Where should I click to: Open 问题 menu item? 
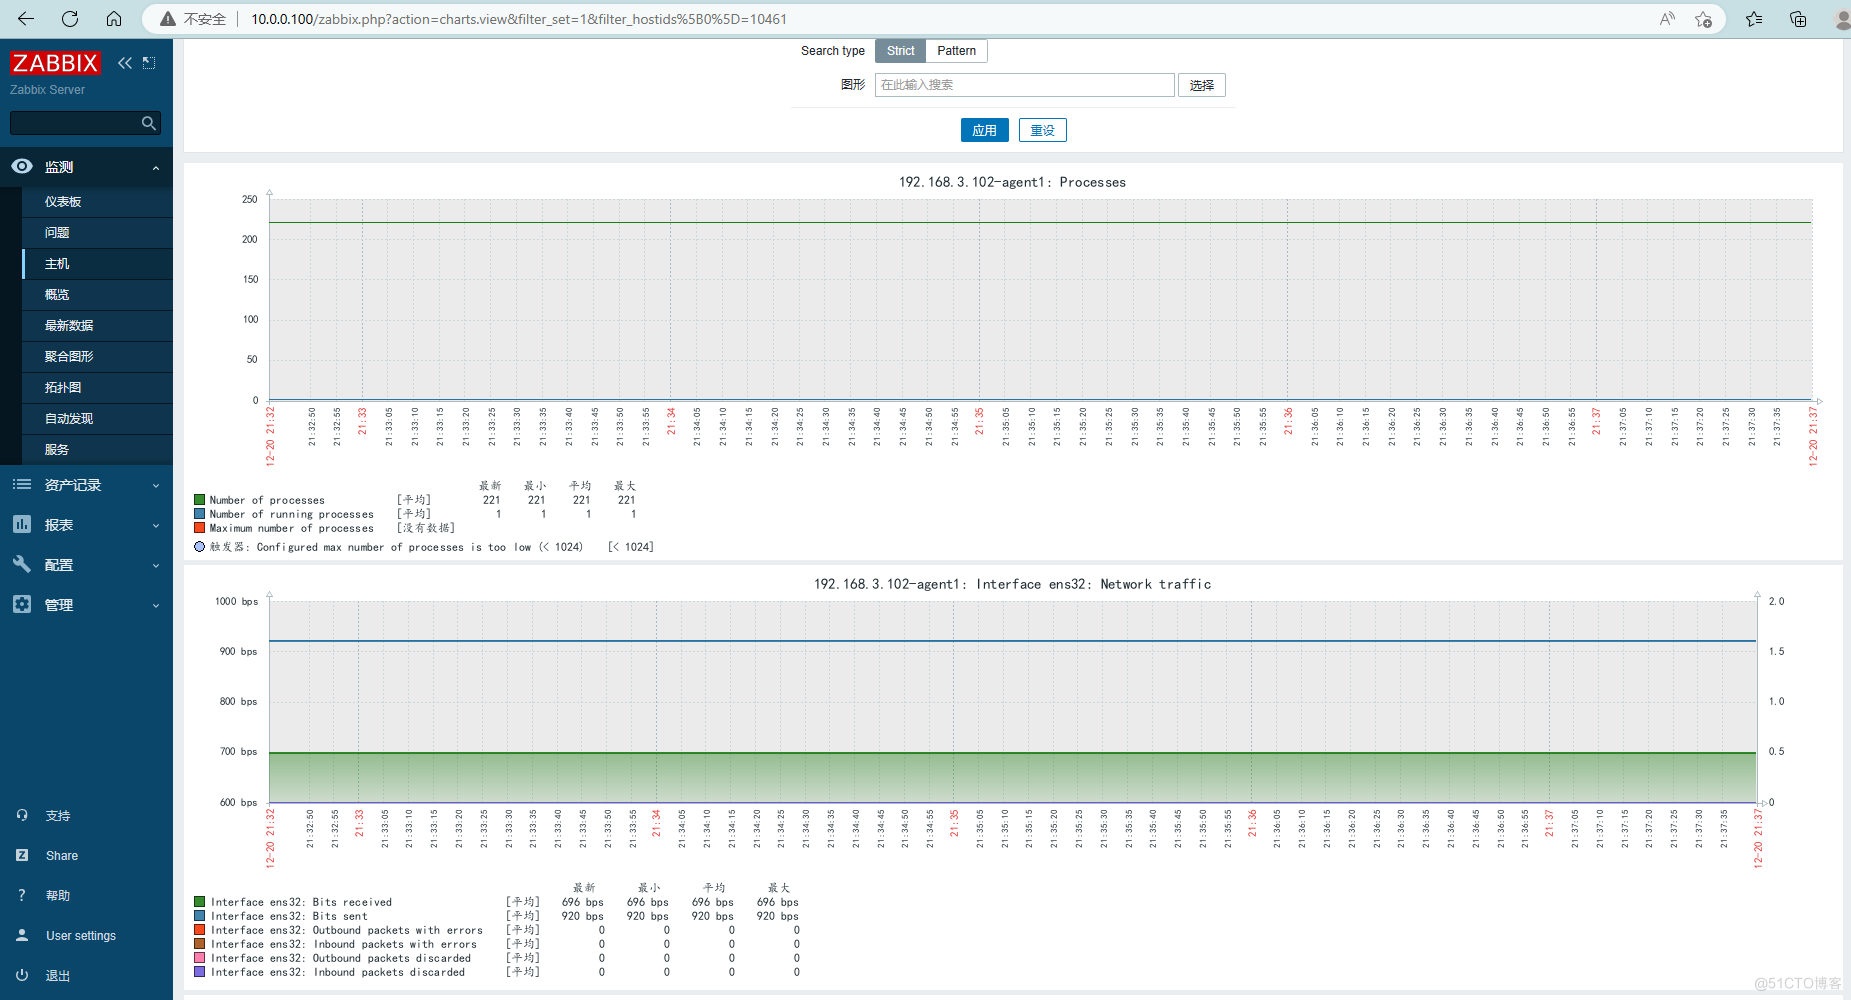pos(97,233)
